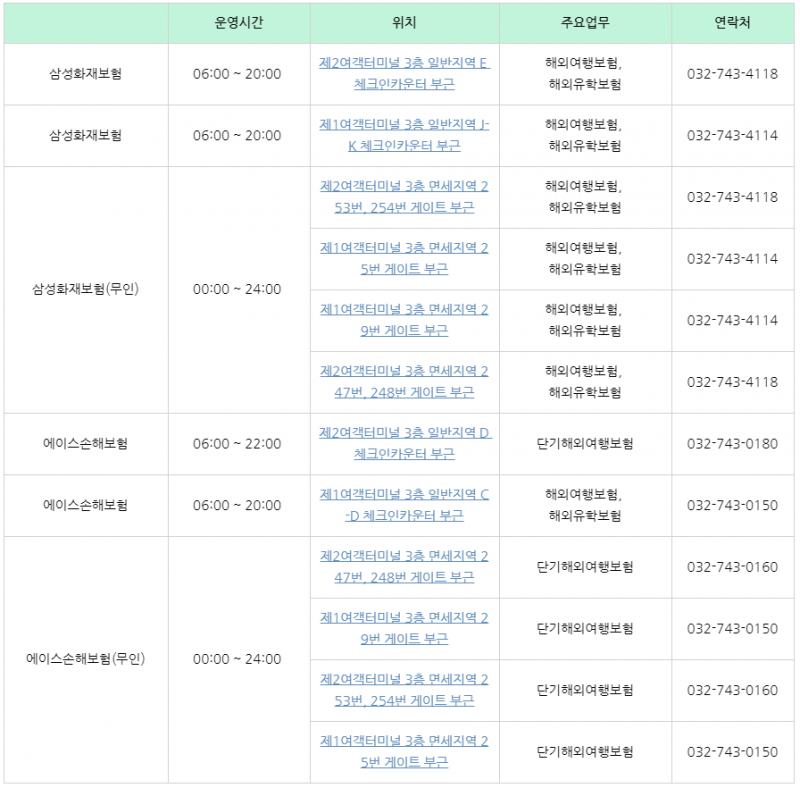The image size is (800, 788).
Task: Click 해외여행보험, 해외유학보험 in the E 체크인카운터 row
Action: (584, 73)
